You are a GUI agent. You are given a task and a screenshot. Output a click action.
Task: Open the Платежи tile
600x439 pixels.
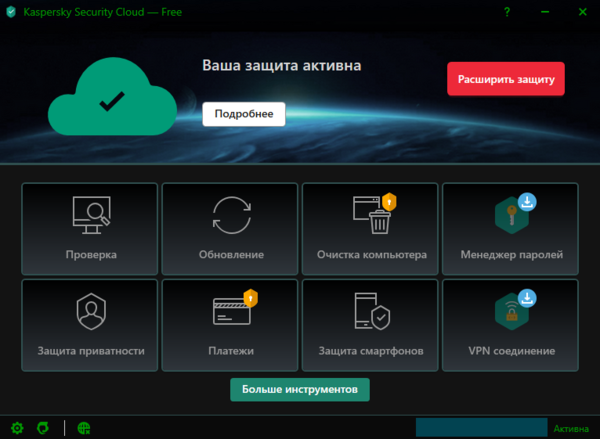pyautogui.click(x=230, y=325)
